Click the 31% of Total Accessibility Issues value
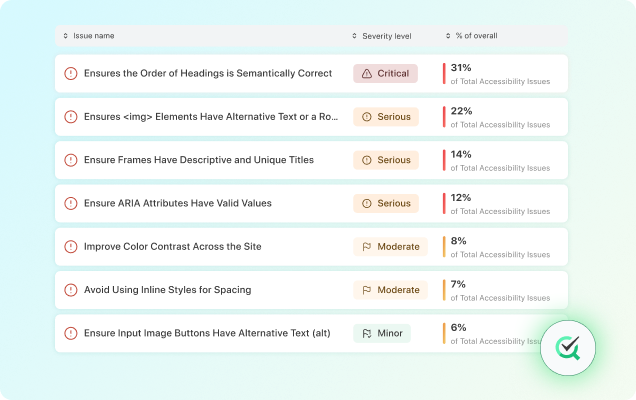The height and width of the screenshot is (400, 636). click(x=461, y=68)
